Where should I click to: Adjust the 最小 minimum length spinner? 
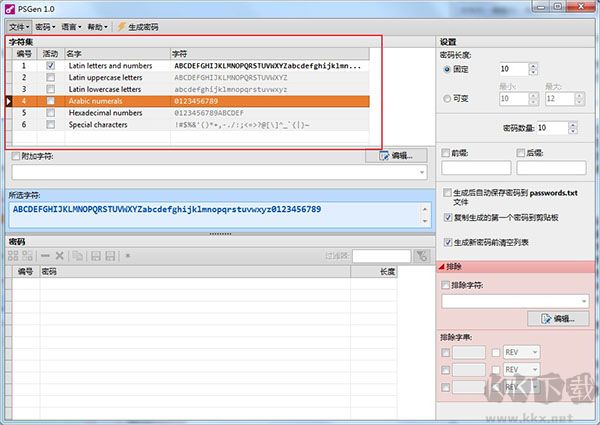coord(533,99)
